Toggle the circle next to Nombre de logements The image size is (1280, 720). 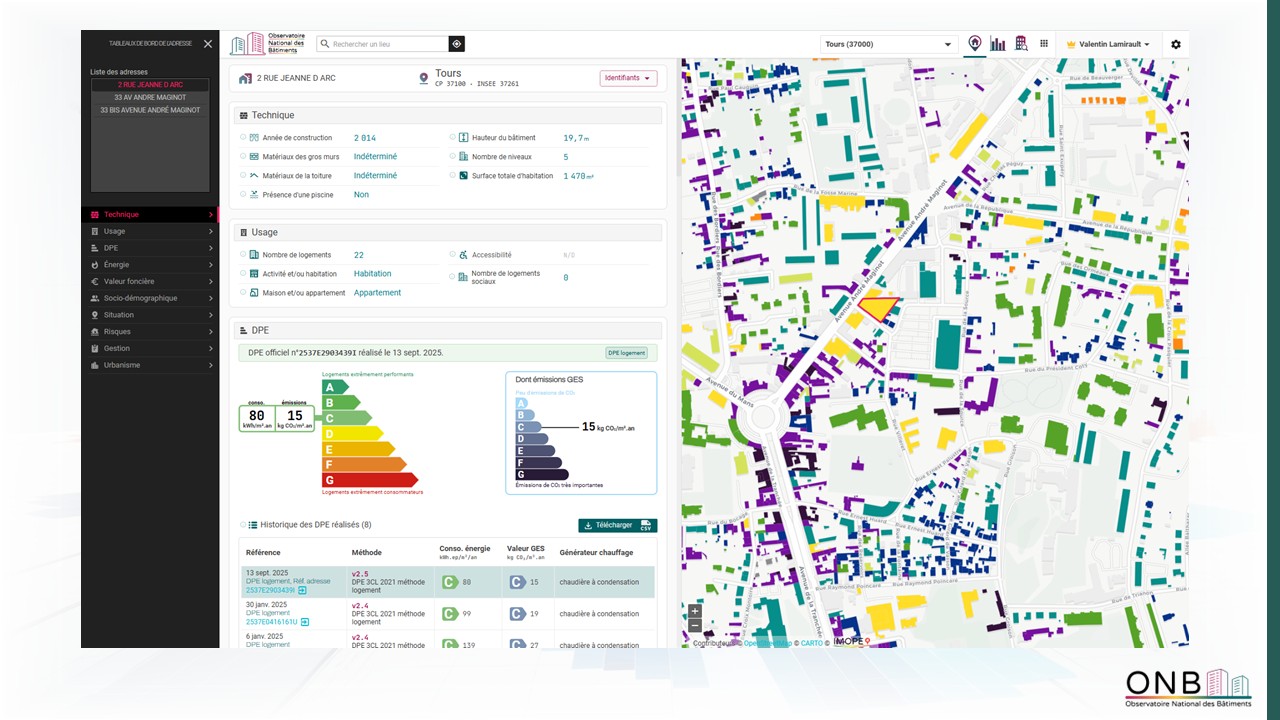242,255
